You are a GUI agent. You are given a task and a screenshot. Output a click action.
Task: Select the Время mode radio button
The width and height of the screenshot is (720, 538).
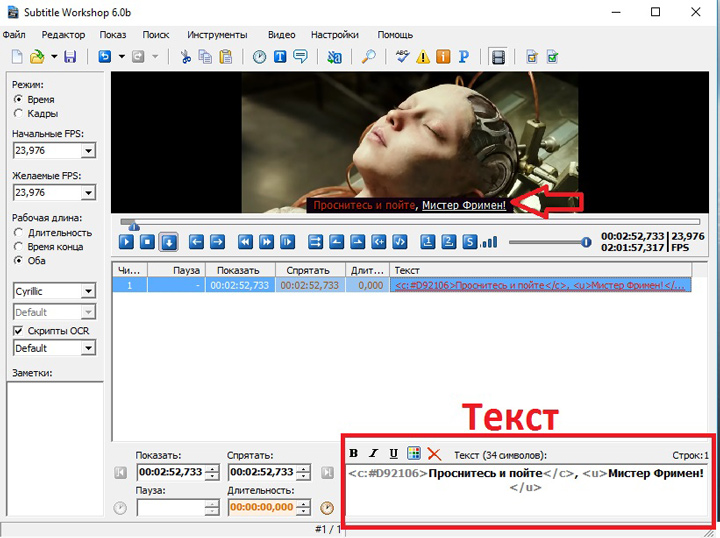pyautogui.click(x=18, y=99)
